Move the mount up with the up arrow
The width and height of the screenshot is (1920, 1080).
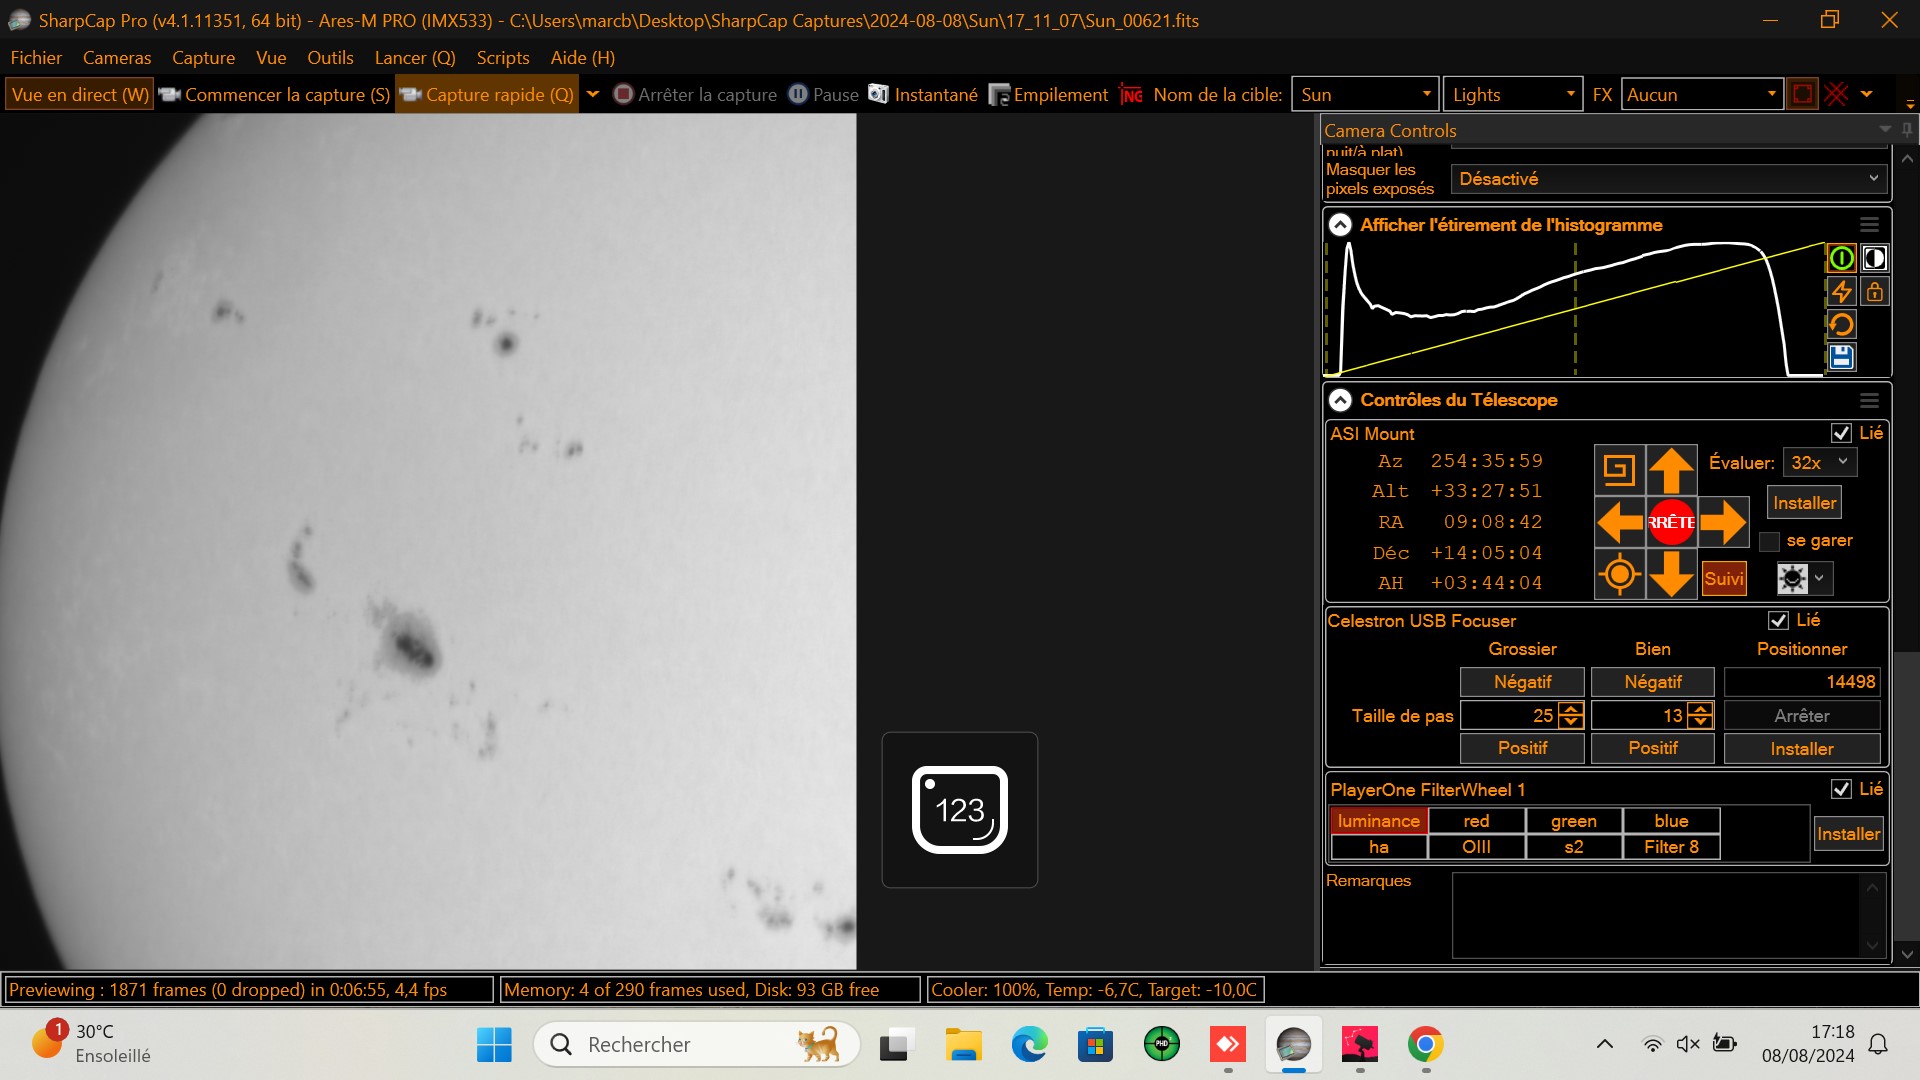coord(1671,470)
